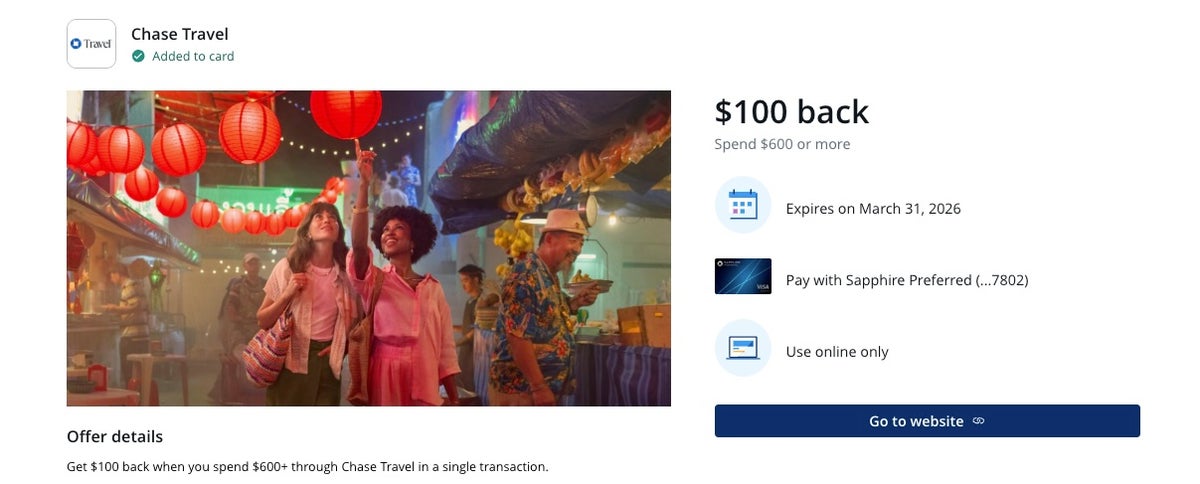
Task: Click the Added to card status text
Action: tap(193, 57)
